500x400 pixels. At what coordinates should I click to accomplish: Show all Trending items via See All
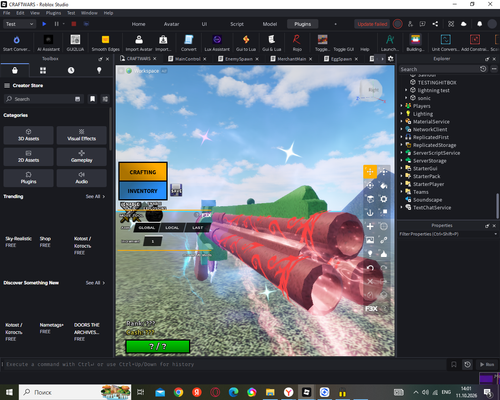95,196
